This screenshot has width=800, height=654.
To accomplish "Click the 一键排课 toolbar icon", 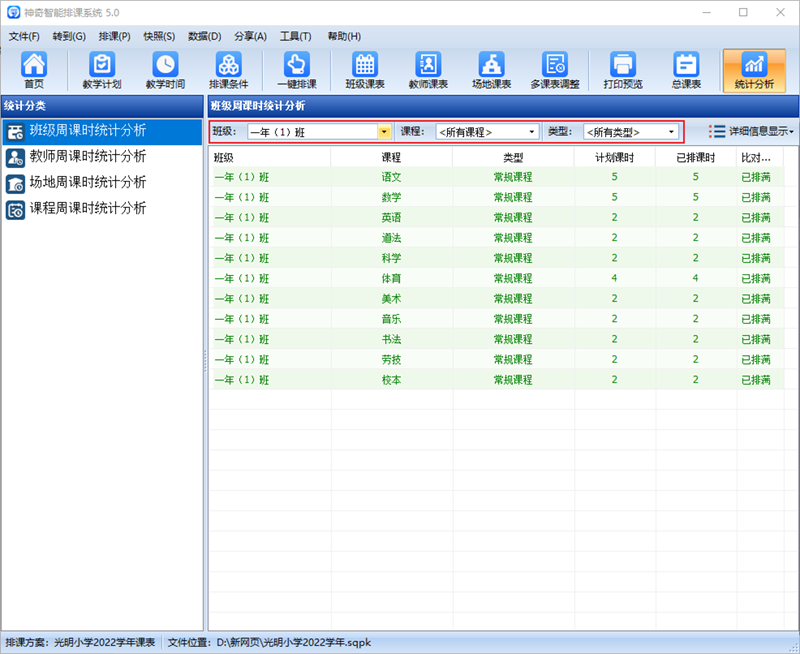I will (x=296, y=70).
